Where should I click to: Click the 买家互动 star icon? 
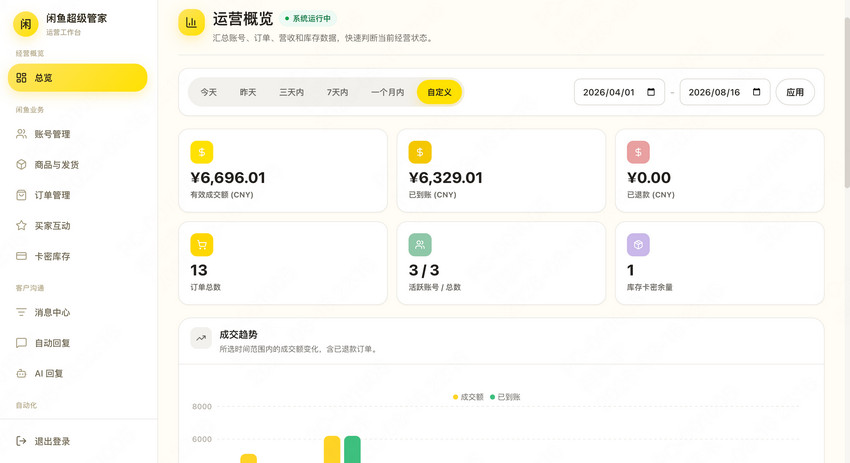21,226
